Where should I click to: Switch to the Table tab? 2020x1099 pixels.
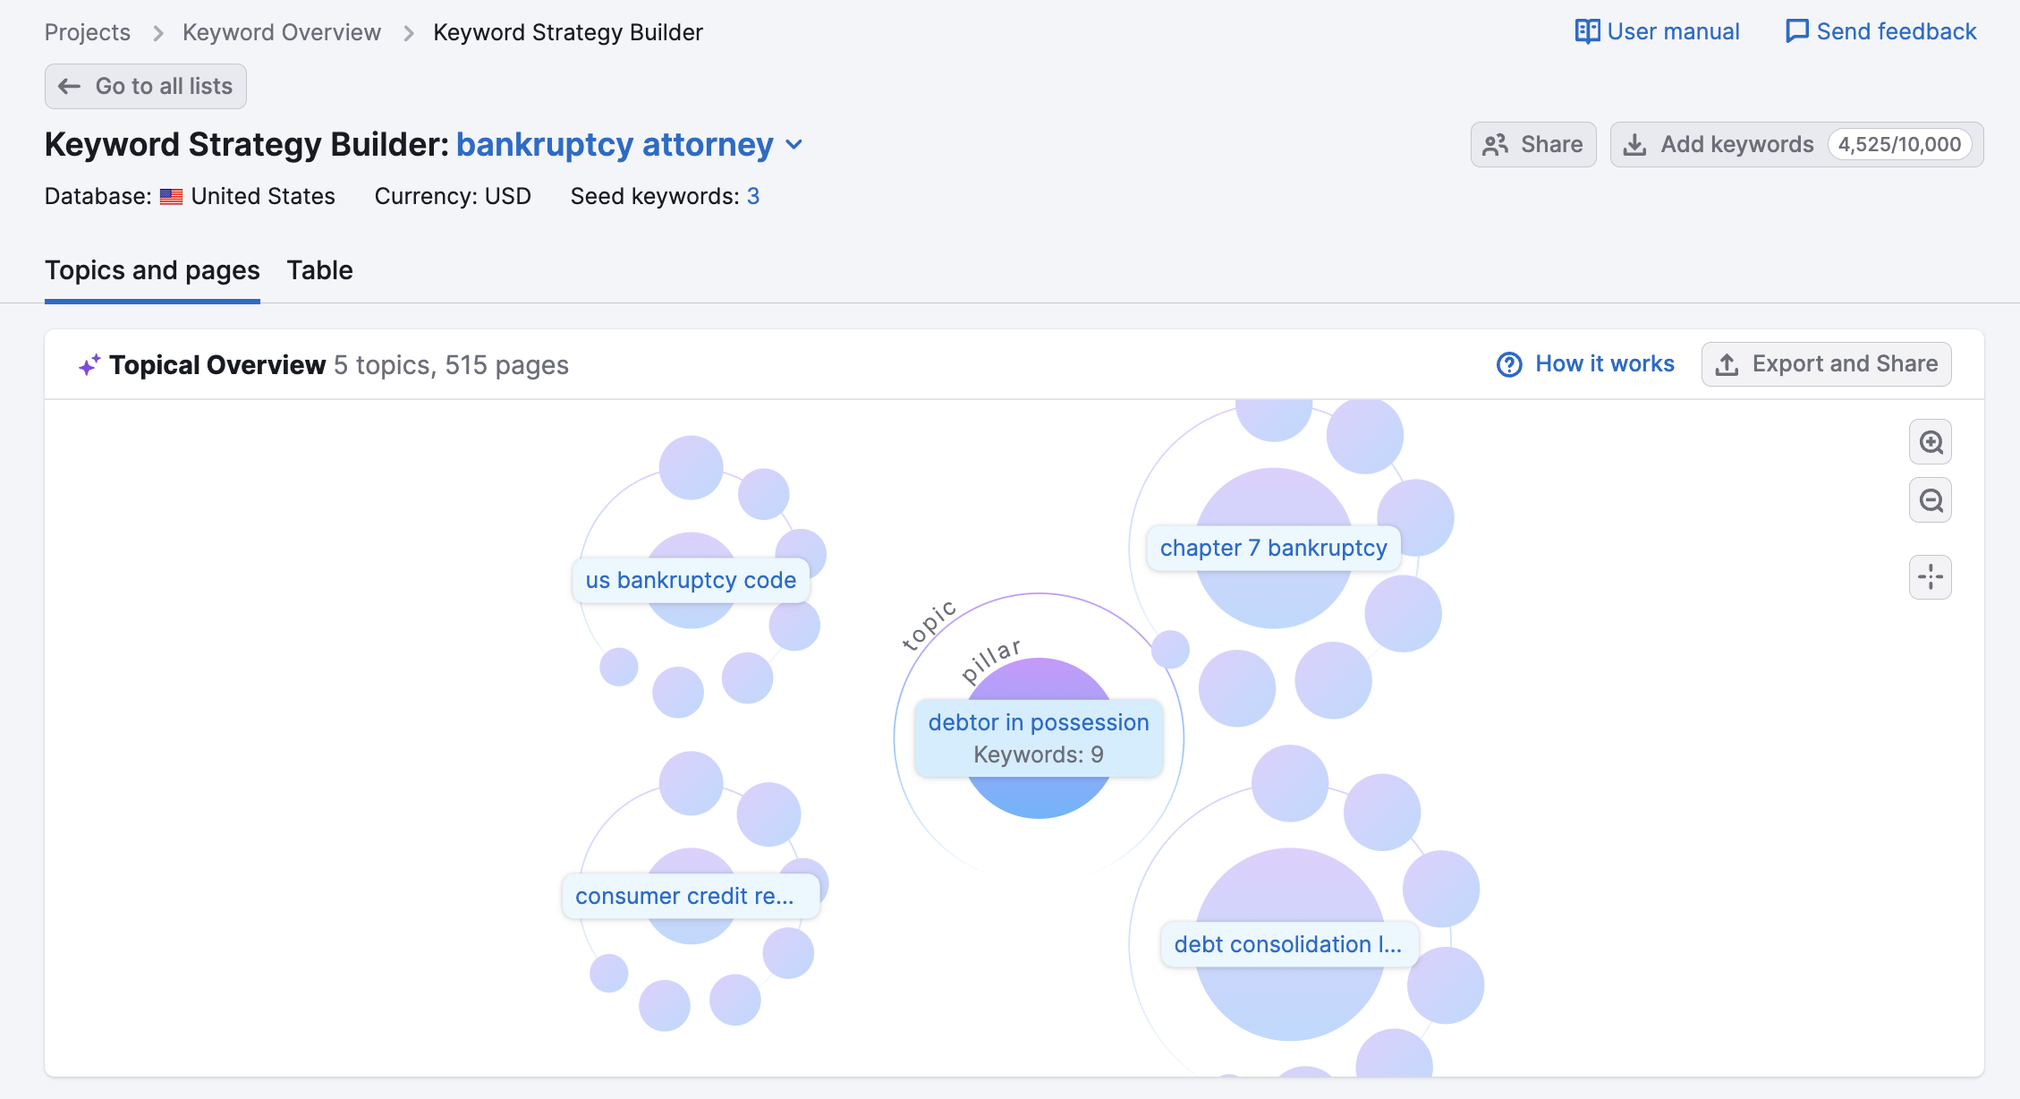click(x=319, y=271)
